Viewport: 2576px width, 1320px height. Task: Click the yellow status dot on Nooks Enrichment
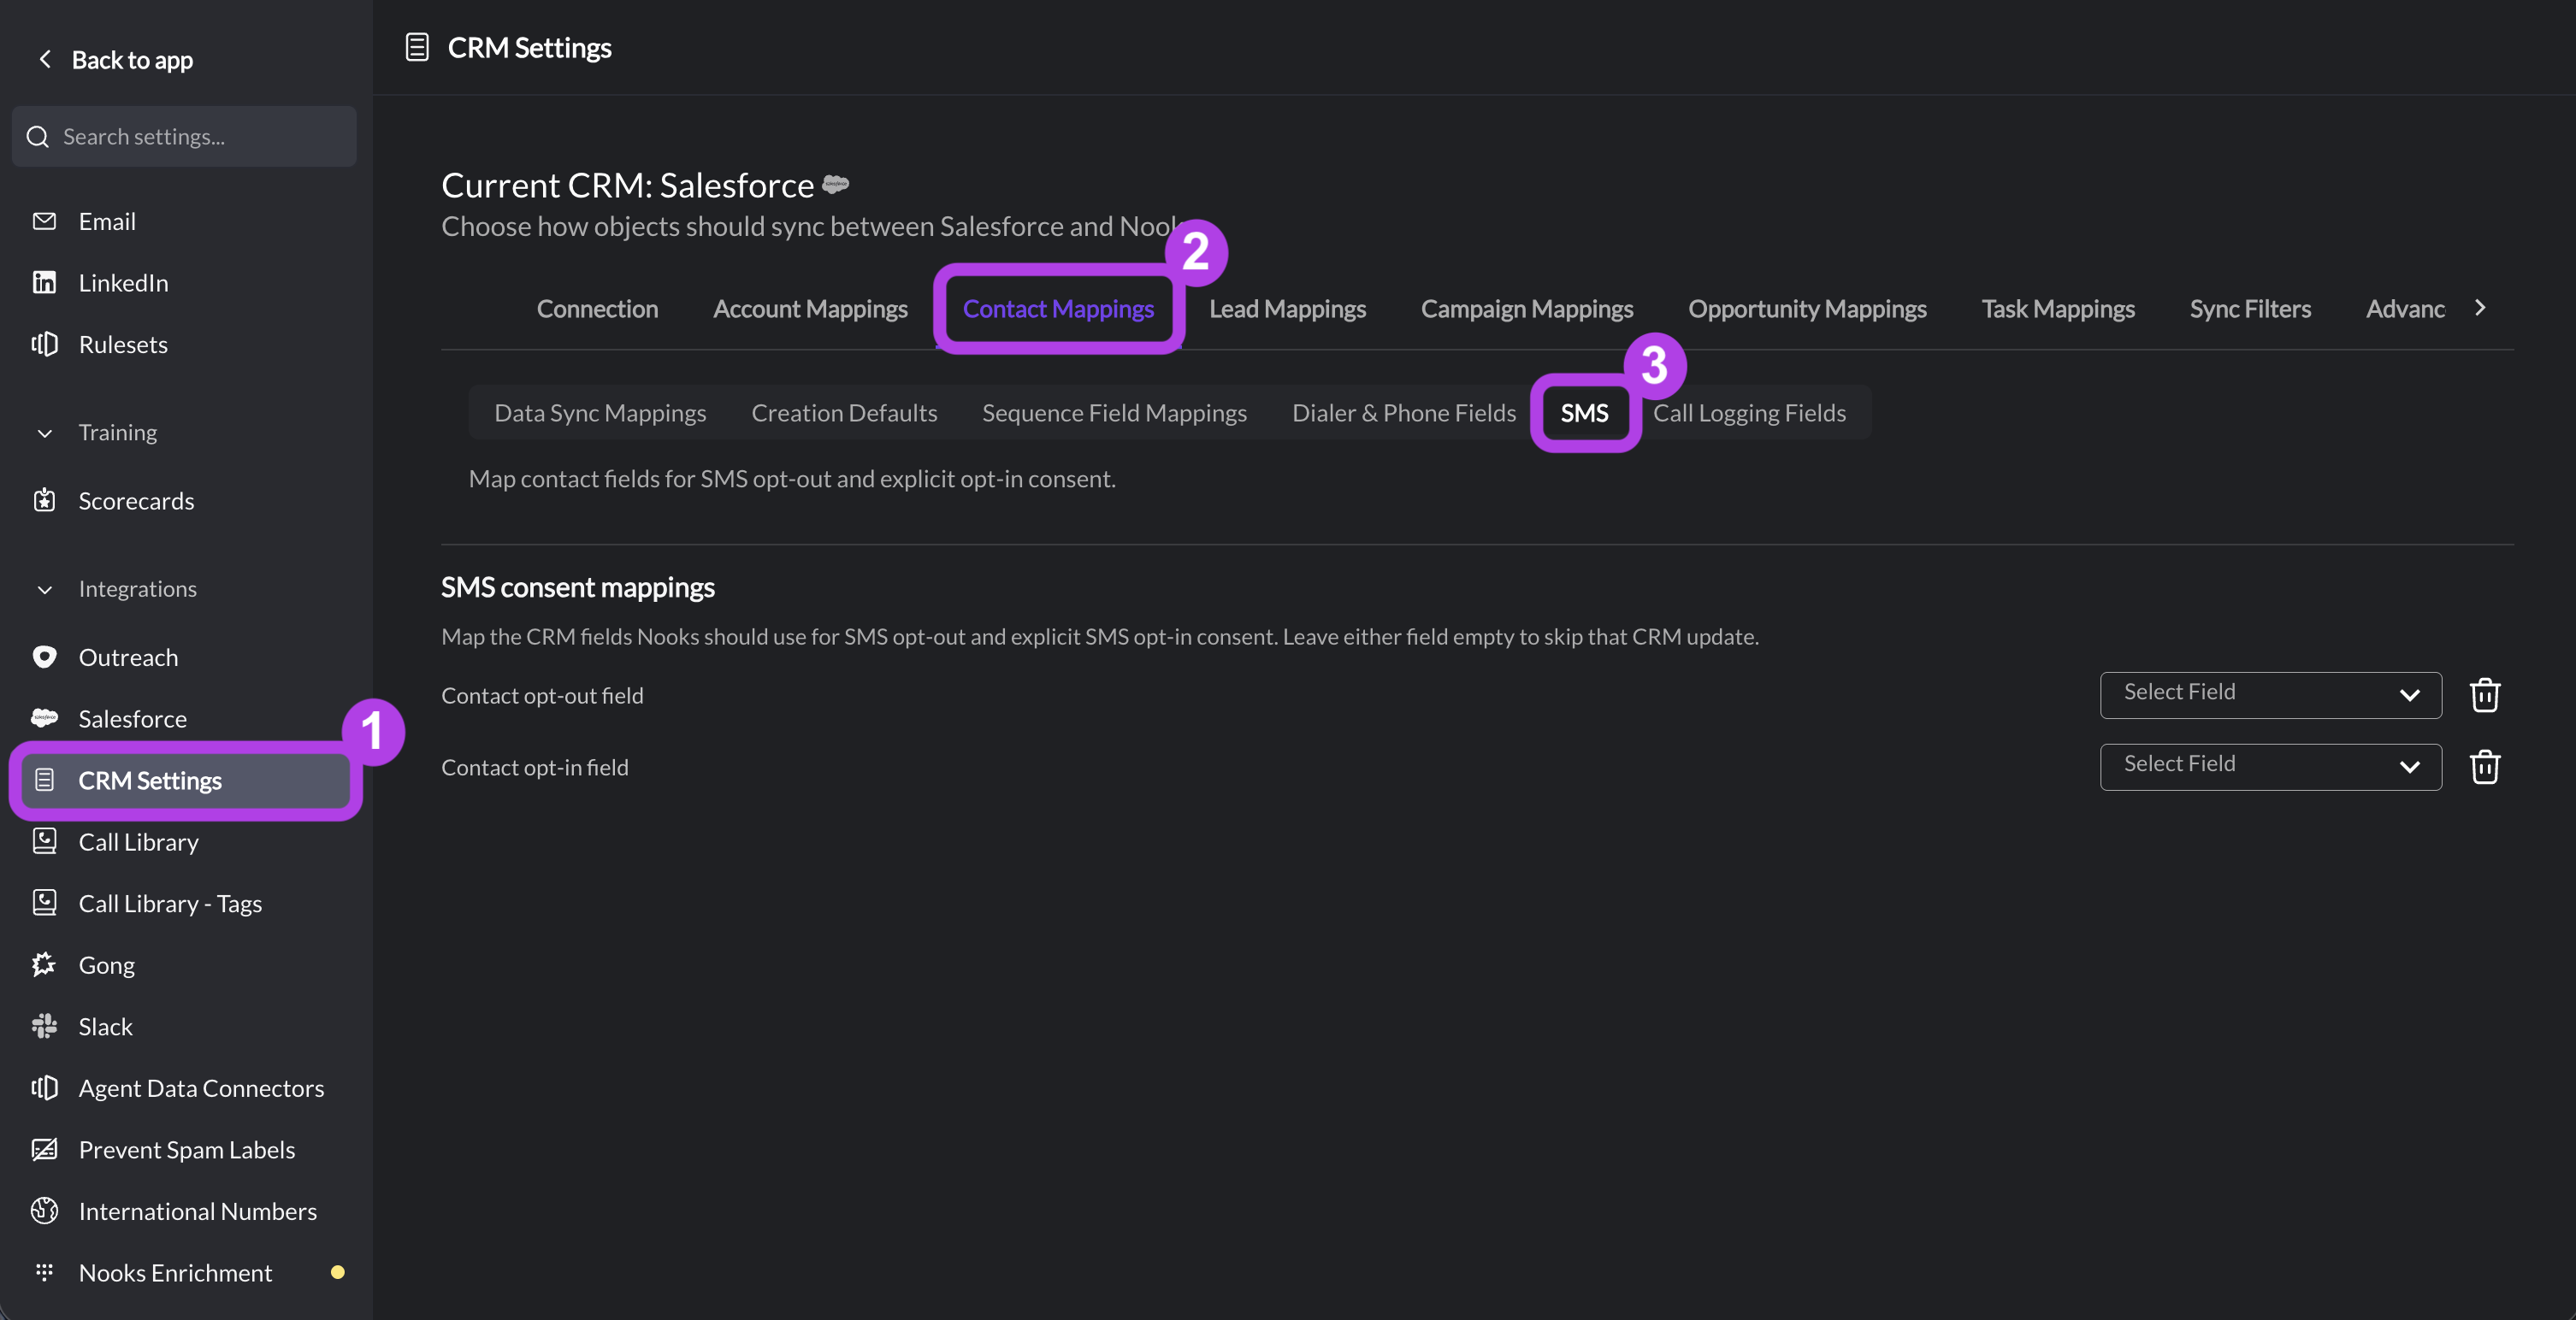coord(338,1272)
